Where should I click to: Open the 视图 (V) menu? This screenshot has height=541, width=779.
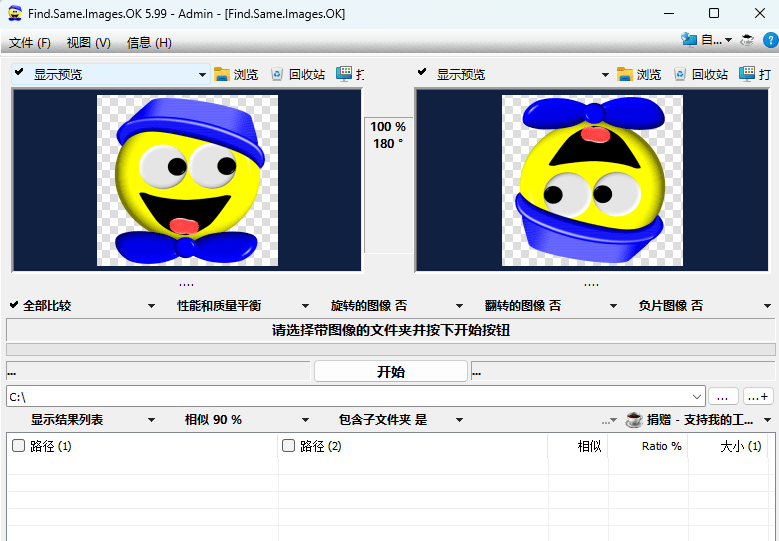[x=88, y=43]
